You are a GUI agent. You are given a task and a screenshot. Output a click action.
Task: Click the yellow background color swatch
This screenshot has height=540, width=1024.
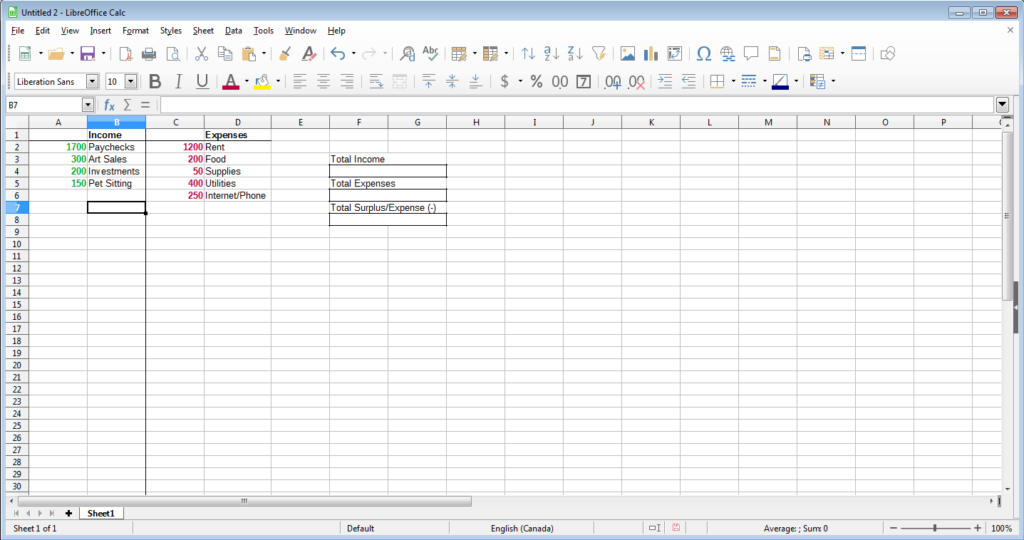pyautogui.click(x=262, y=82)
